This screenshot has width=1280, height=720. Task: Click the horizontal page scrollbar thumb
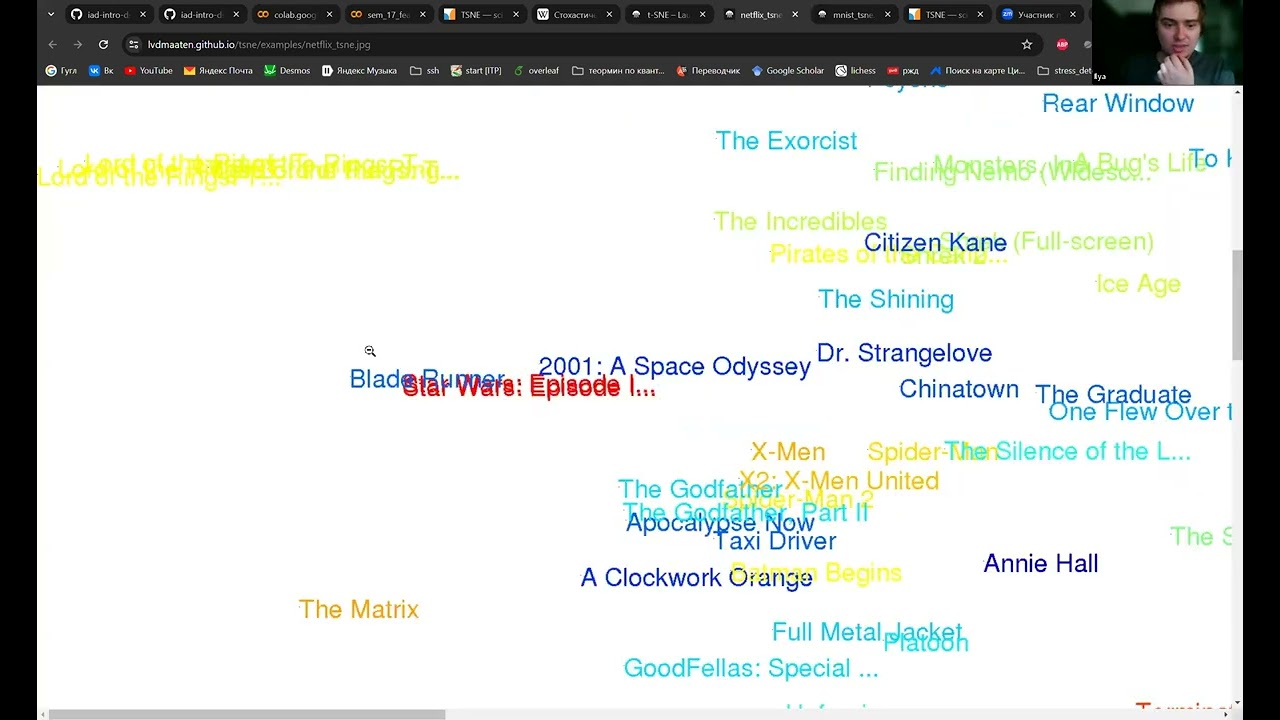pyautogui.click(x=247, y=714)
